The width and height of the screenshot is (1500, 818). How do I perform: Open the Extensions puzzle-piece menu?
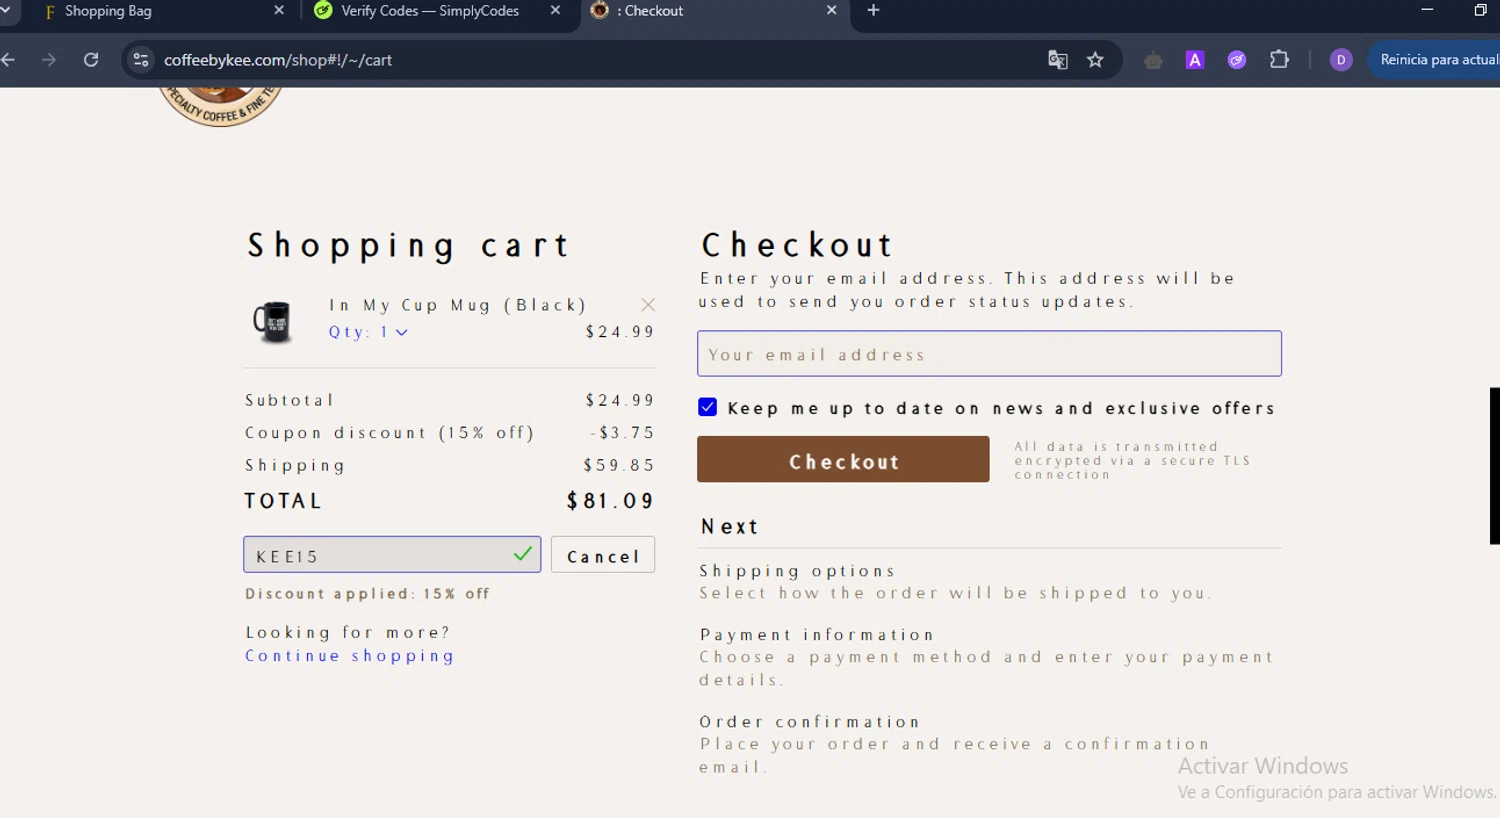(1279, 59)
